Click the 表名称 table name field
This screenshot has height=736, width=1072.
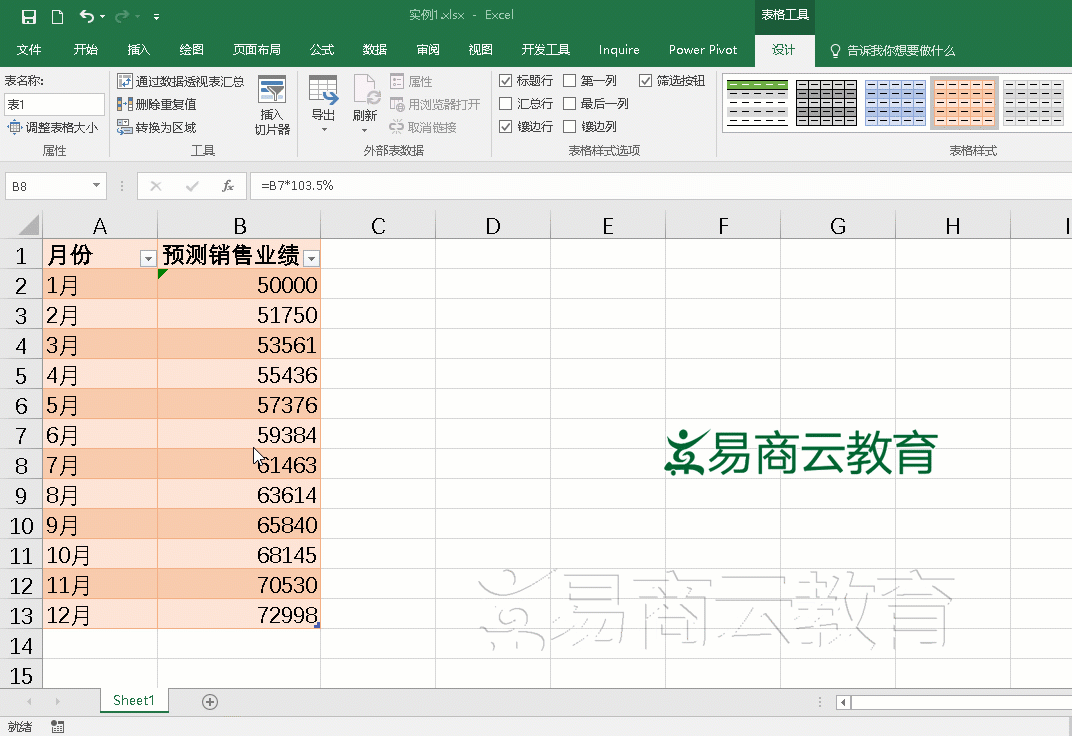point(54,105)
